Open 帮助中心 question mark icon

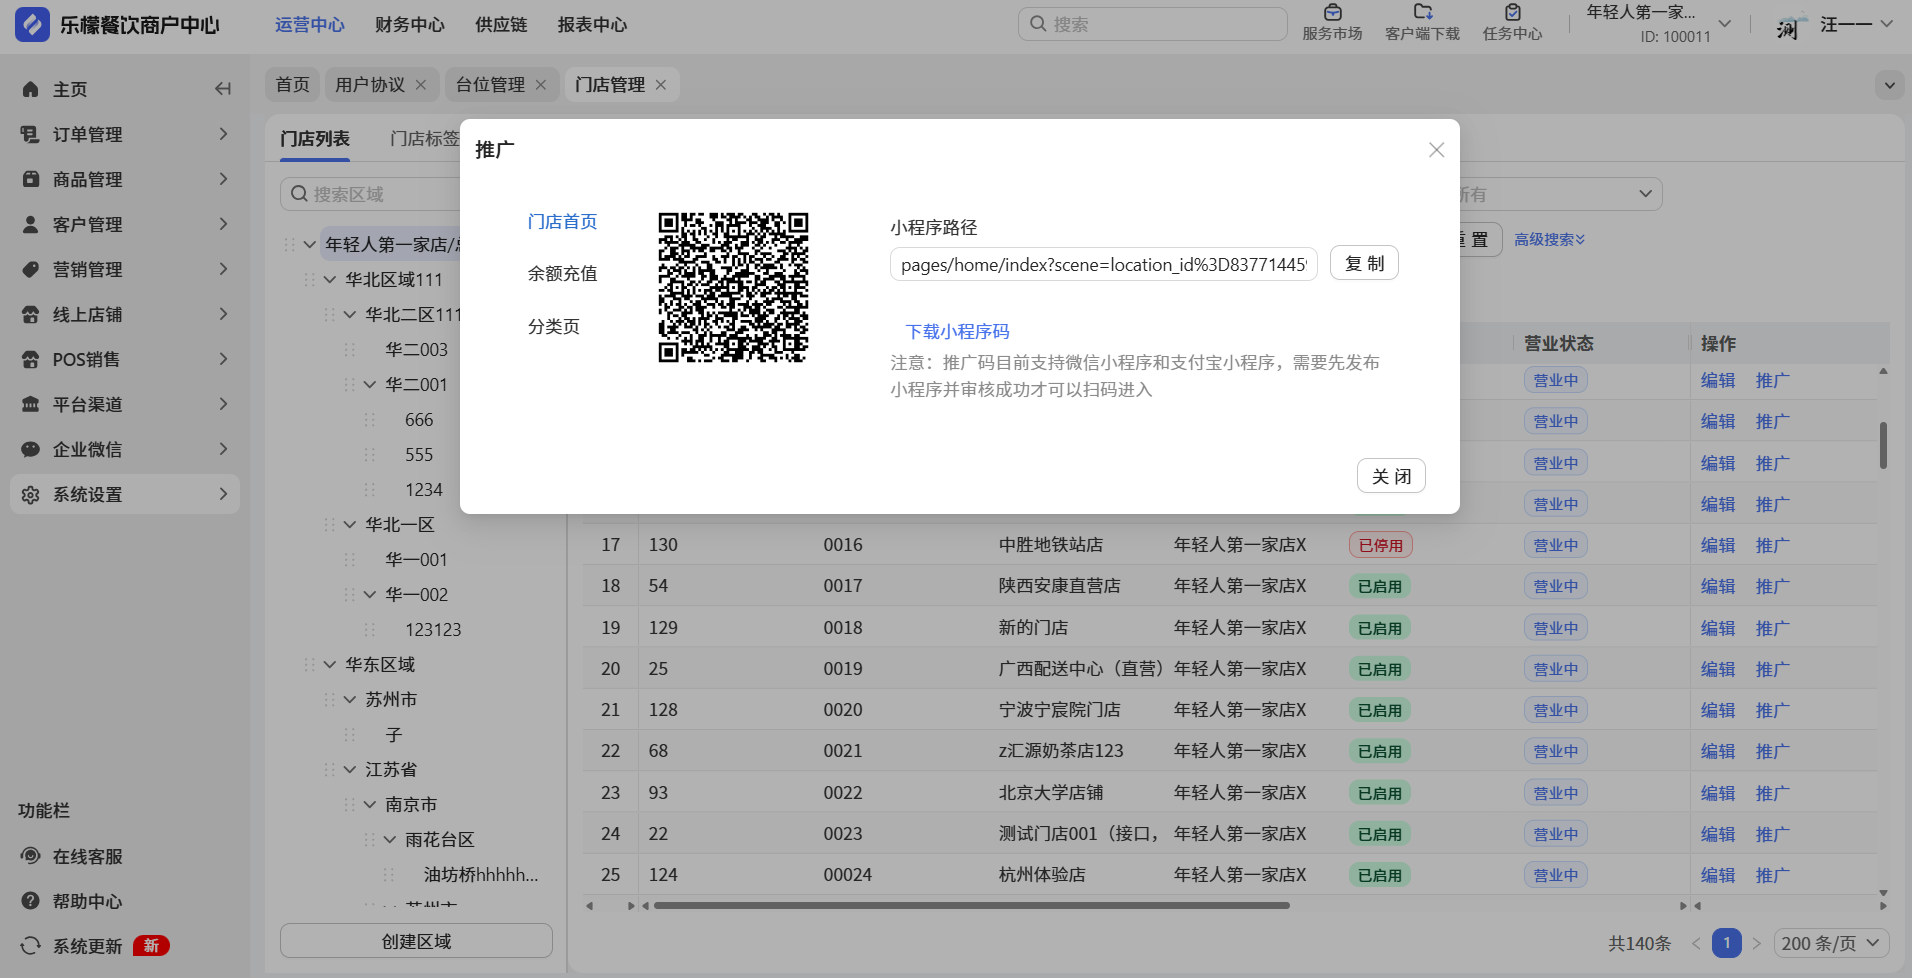pos(31,901)
